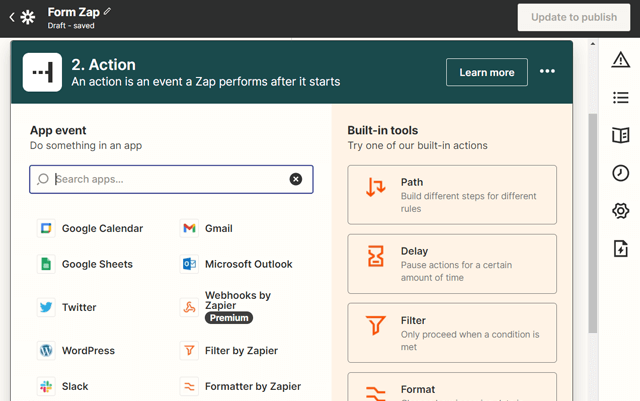Click the vertical scrollbar thumb
The image size is (640, 401).
point(593,223)
